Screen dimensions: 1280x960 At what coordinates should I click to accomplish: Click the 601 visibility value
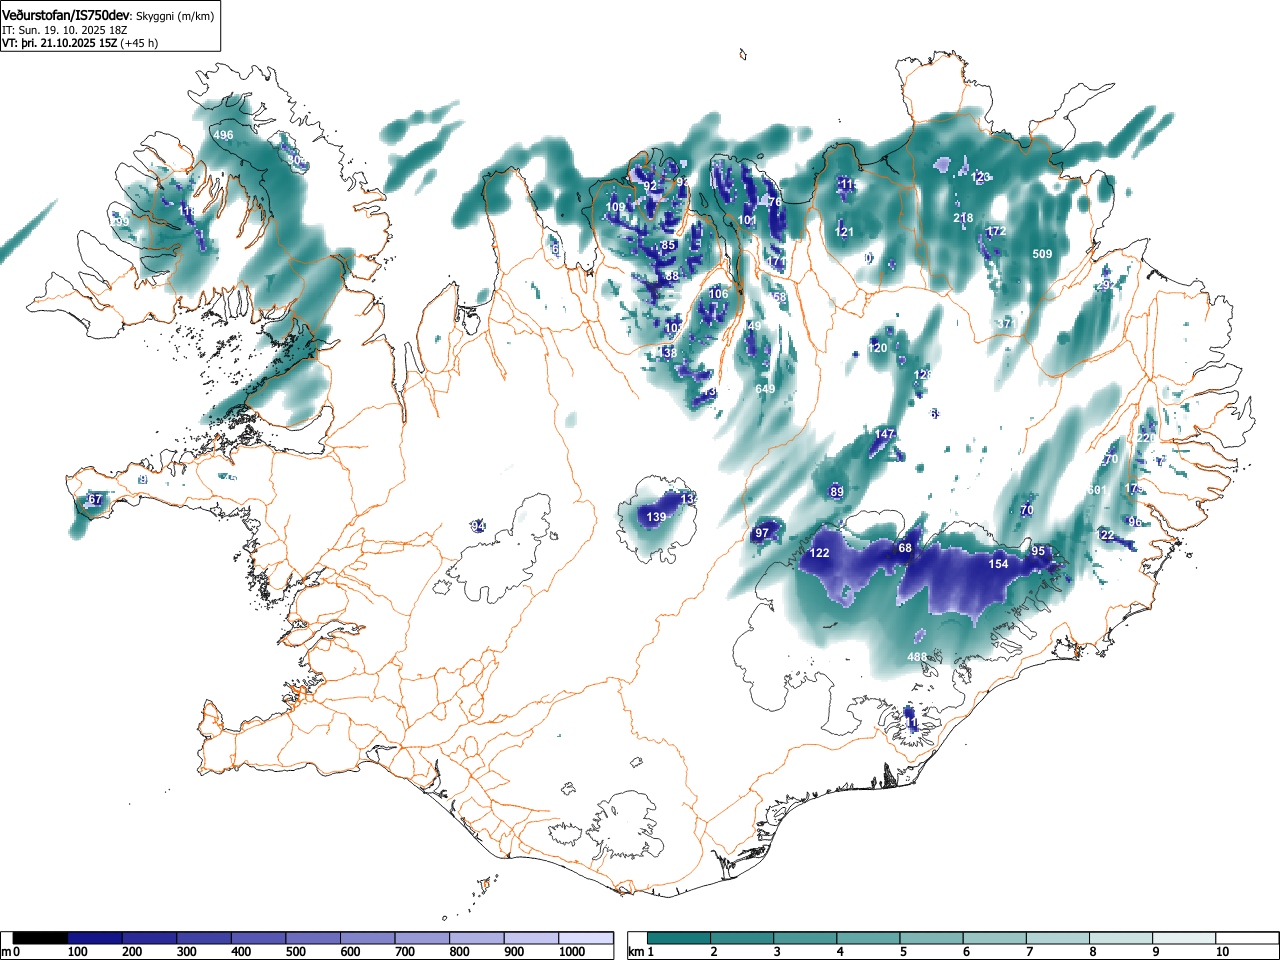[x=1097, y=490]
